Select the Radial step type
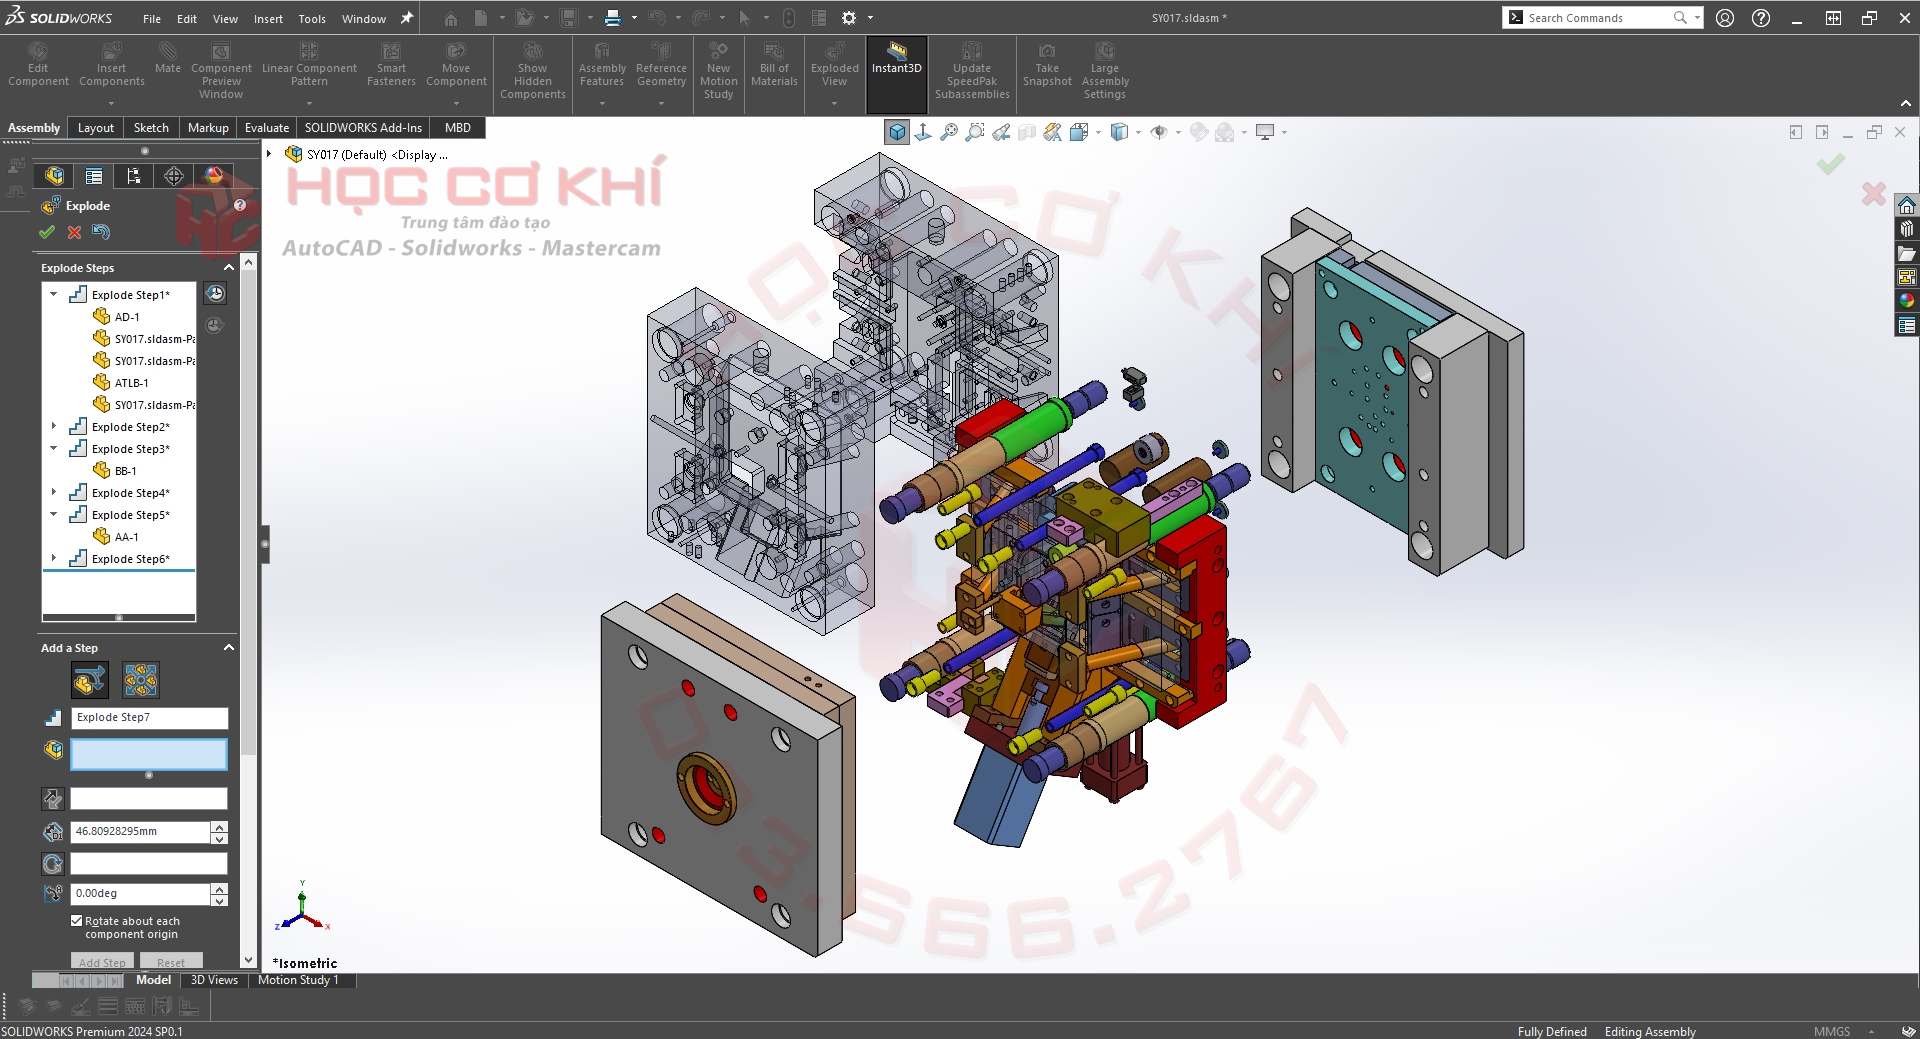This screenshot has width=1920, height=1039. (x=141, y=681)
